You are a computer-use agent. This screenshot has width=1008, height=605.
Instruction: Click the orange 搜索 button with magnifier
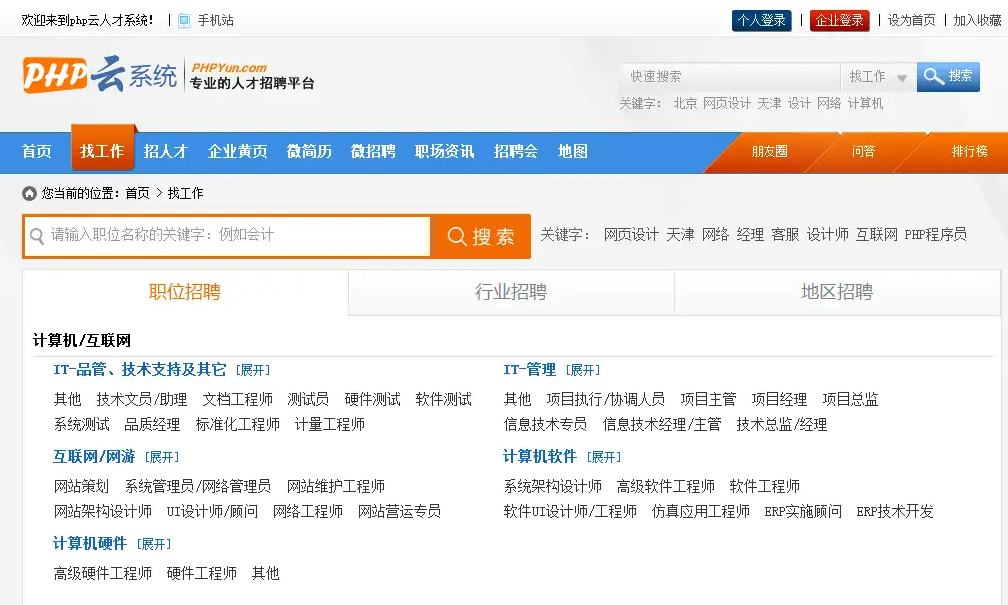pos(481,236)
